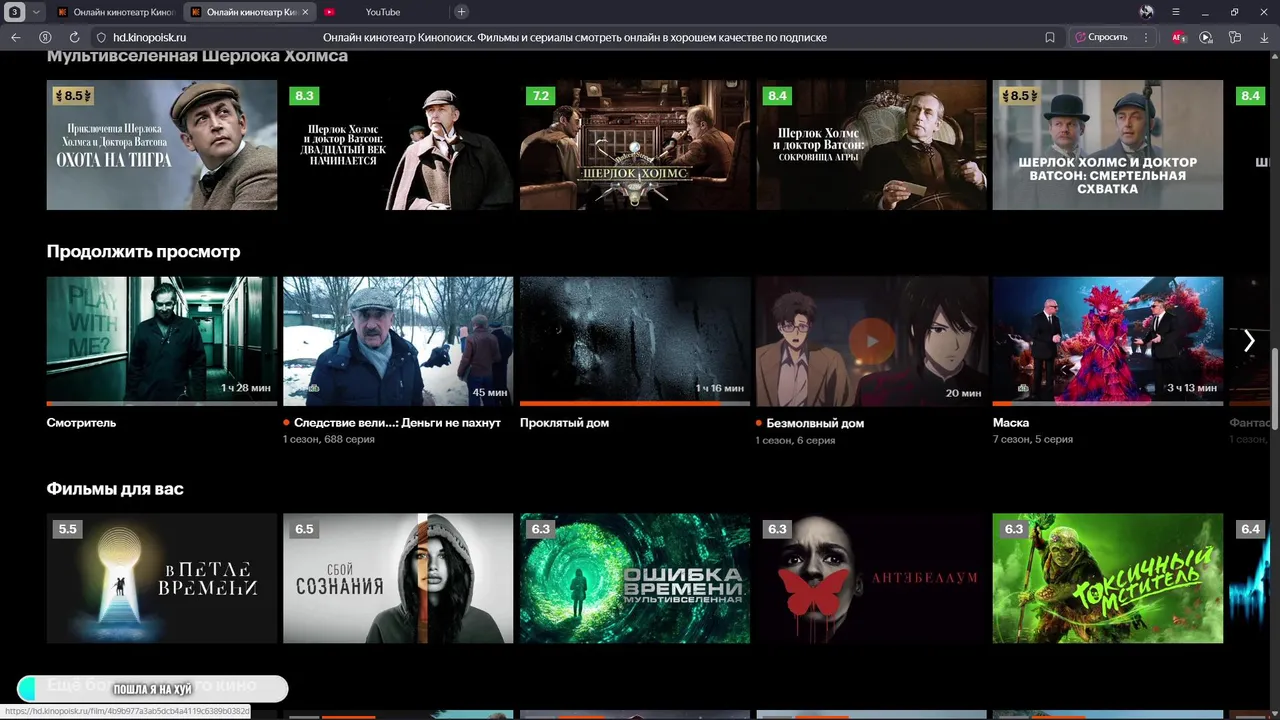This screenshot has width=1280, height=720.
Task: Click the Маска title link
Action: tap(1011, 423)
